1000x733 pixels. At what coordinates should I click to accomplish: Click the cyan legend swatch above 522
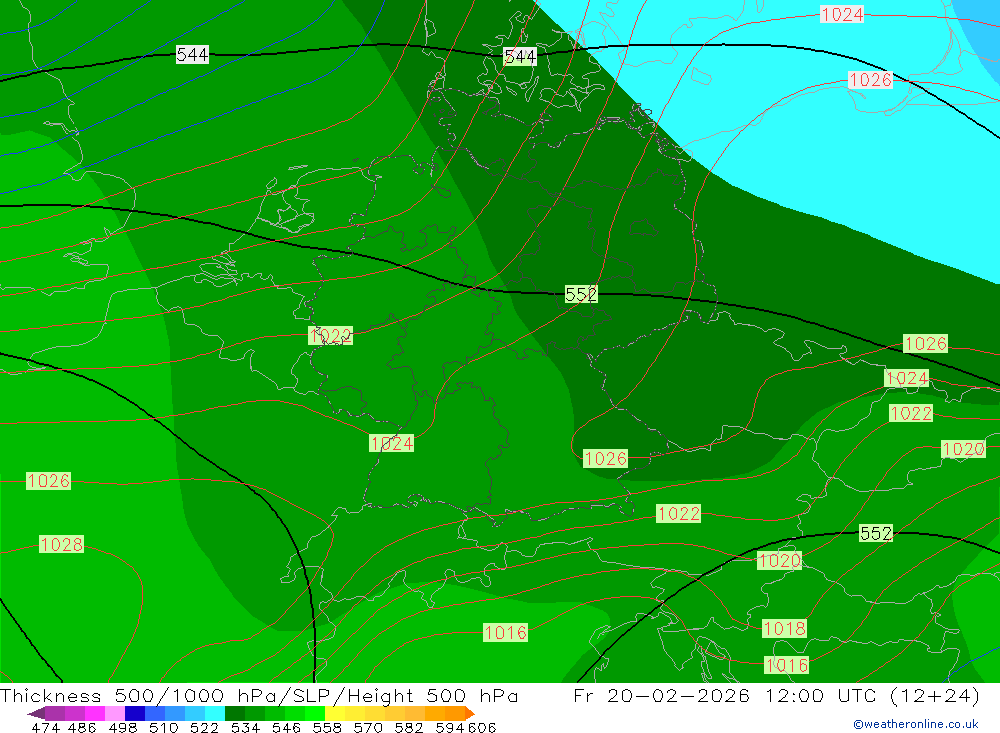point(215,713)
